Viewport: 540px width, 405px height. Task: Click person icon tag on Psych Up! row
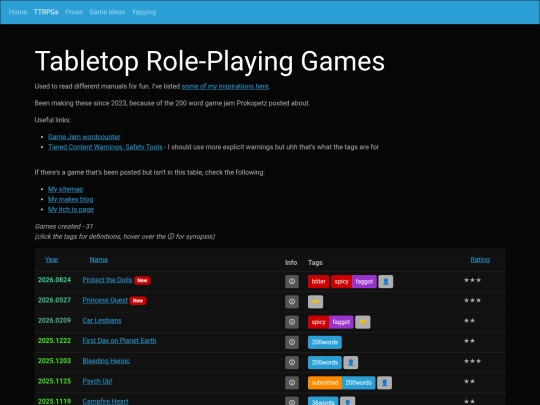point(384,383)
